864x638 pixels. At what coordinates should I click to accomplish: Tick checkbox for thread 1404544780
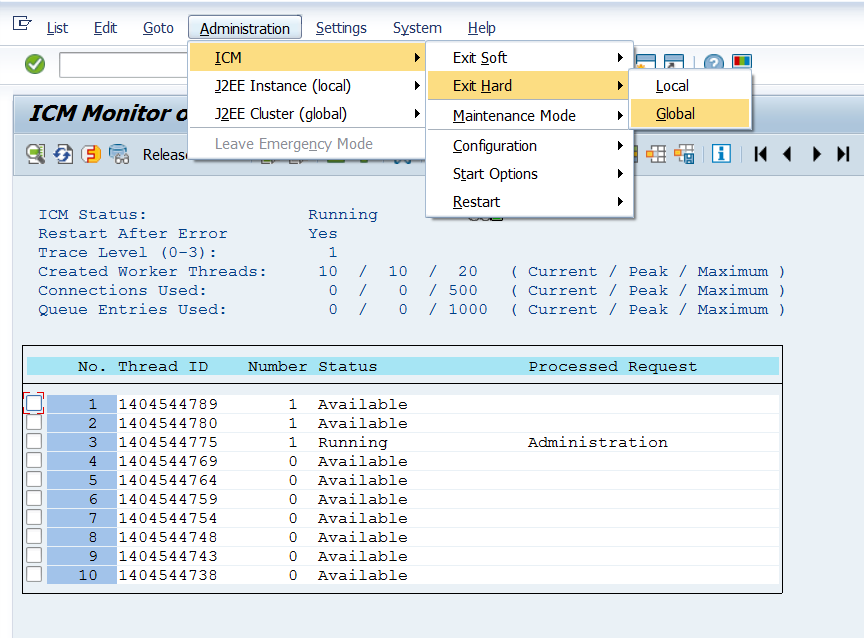(34, 423)
